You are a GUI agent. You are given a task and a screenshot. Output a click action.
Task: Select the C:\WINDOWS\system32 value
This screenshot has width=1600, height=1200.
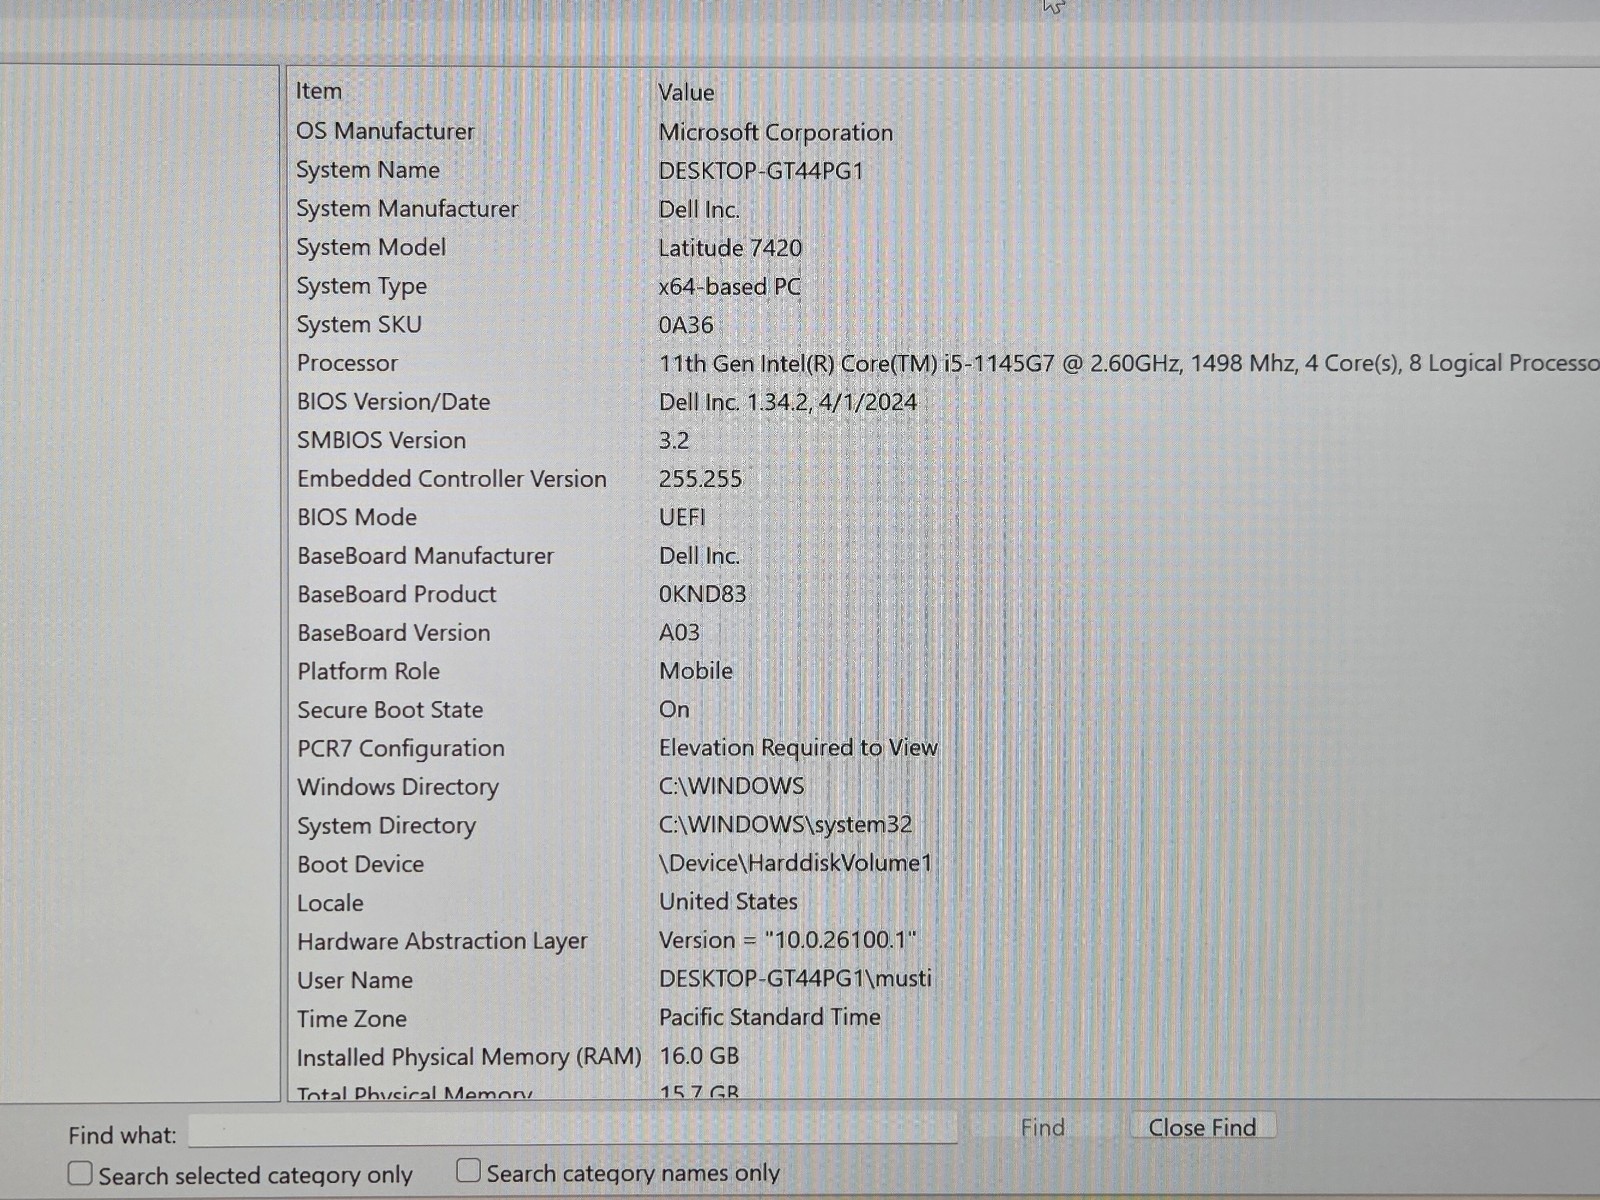point(785,824)
